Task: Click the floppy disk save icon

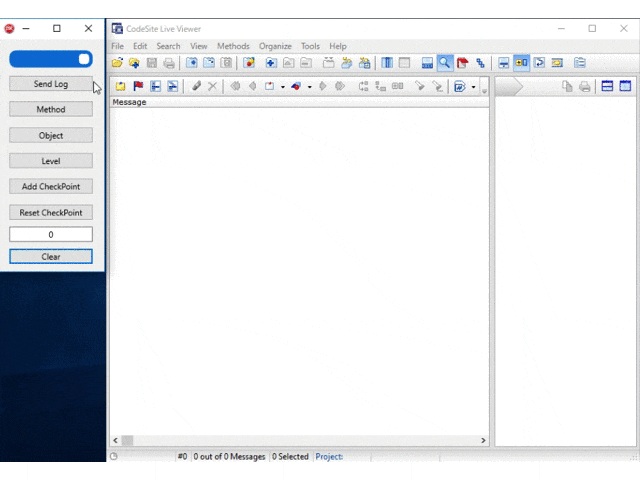Action: point(152,63)
